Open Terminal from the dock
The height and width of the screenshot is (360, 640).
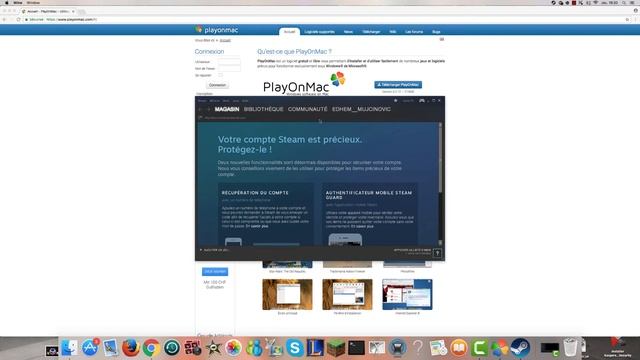(x=356, y=348)
